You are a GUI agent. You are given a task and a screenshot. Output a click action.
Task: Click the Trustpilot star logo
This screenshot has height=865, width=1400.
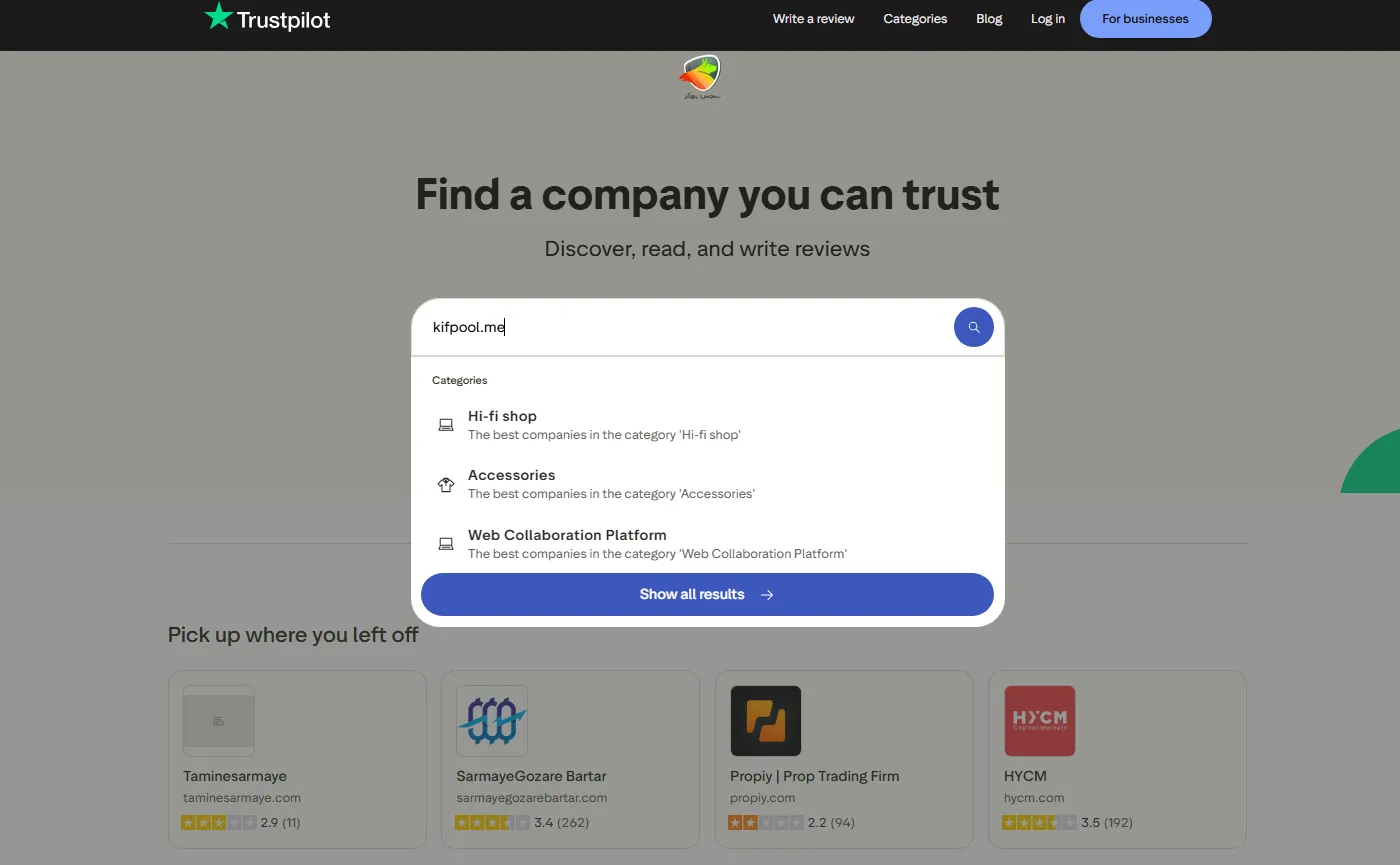[218, 17]
